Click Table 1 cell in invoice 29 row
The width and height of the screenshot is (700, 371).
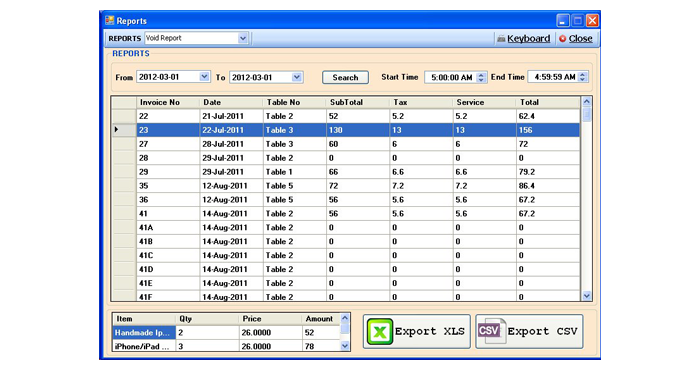pos(294,171)
